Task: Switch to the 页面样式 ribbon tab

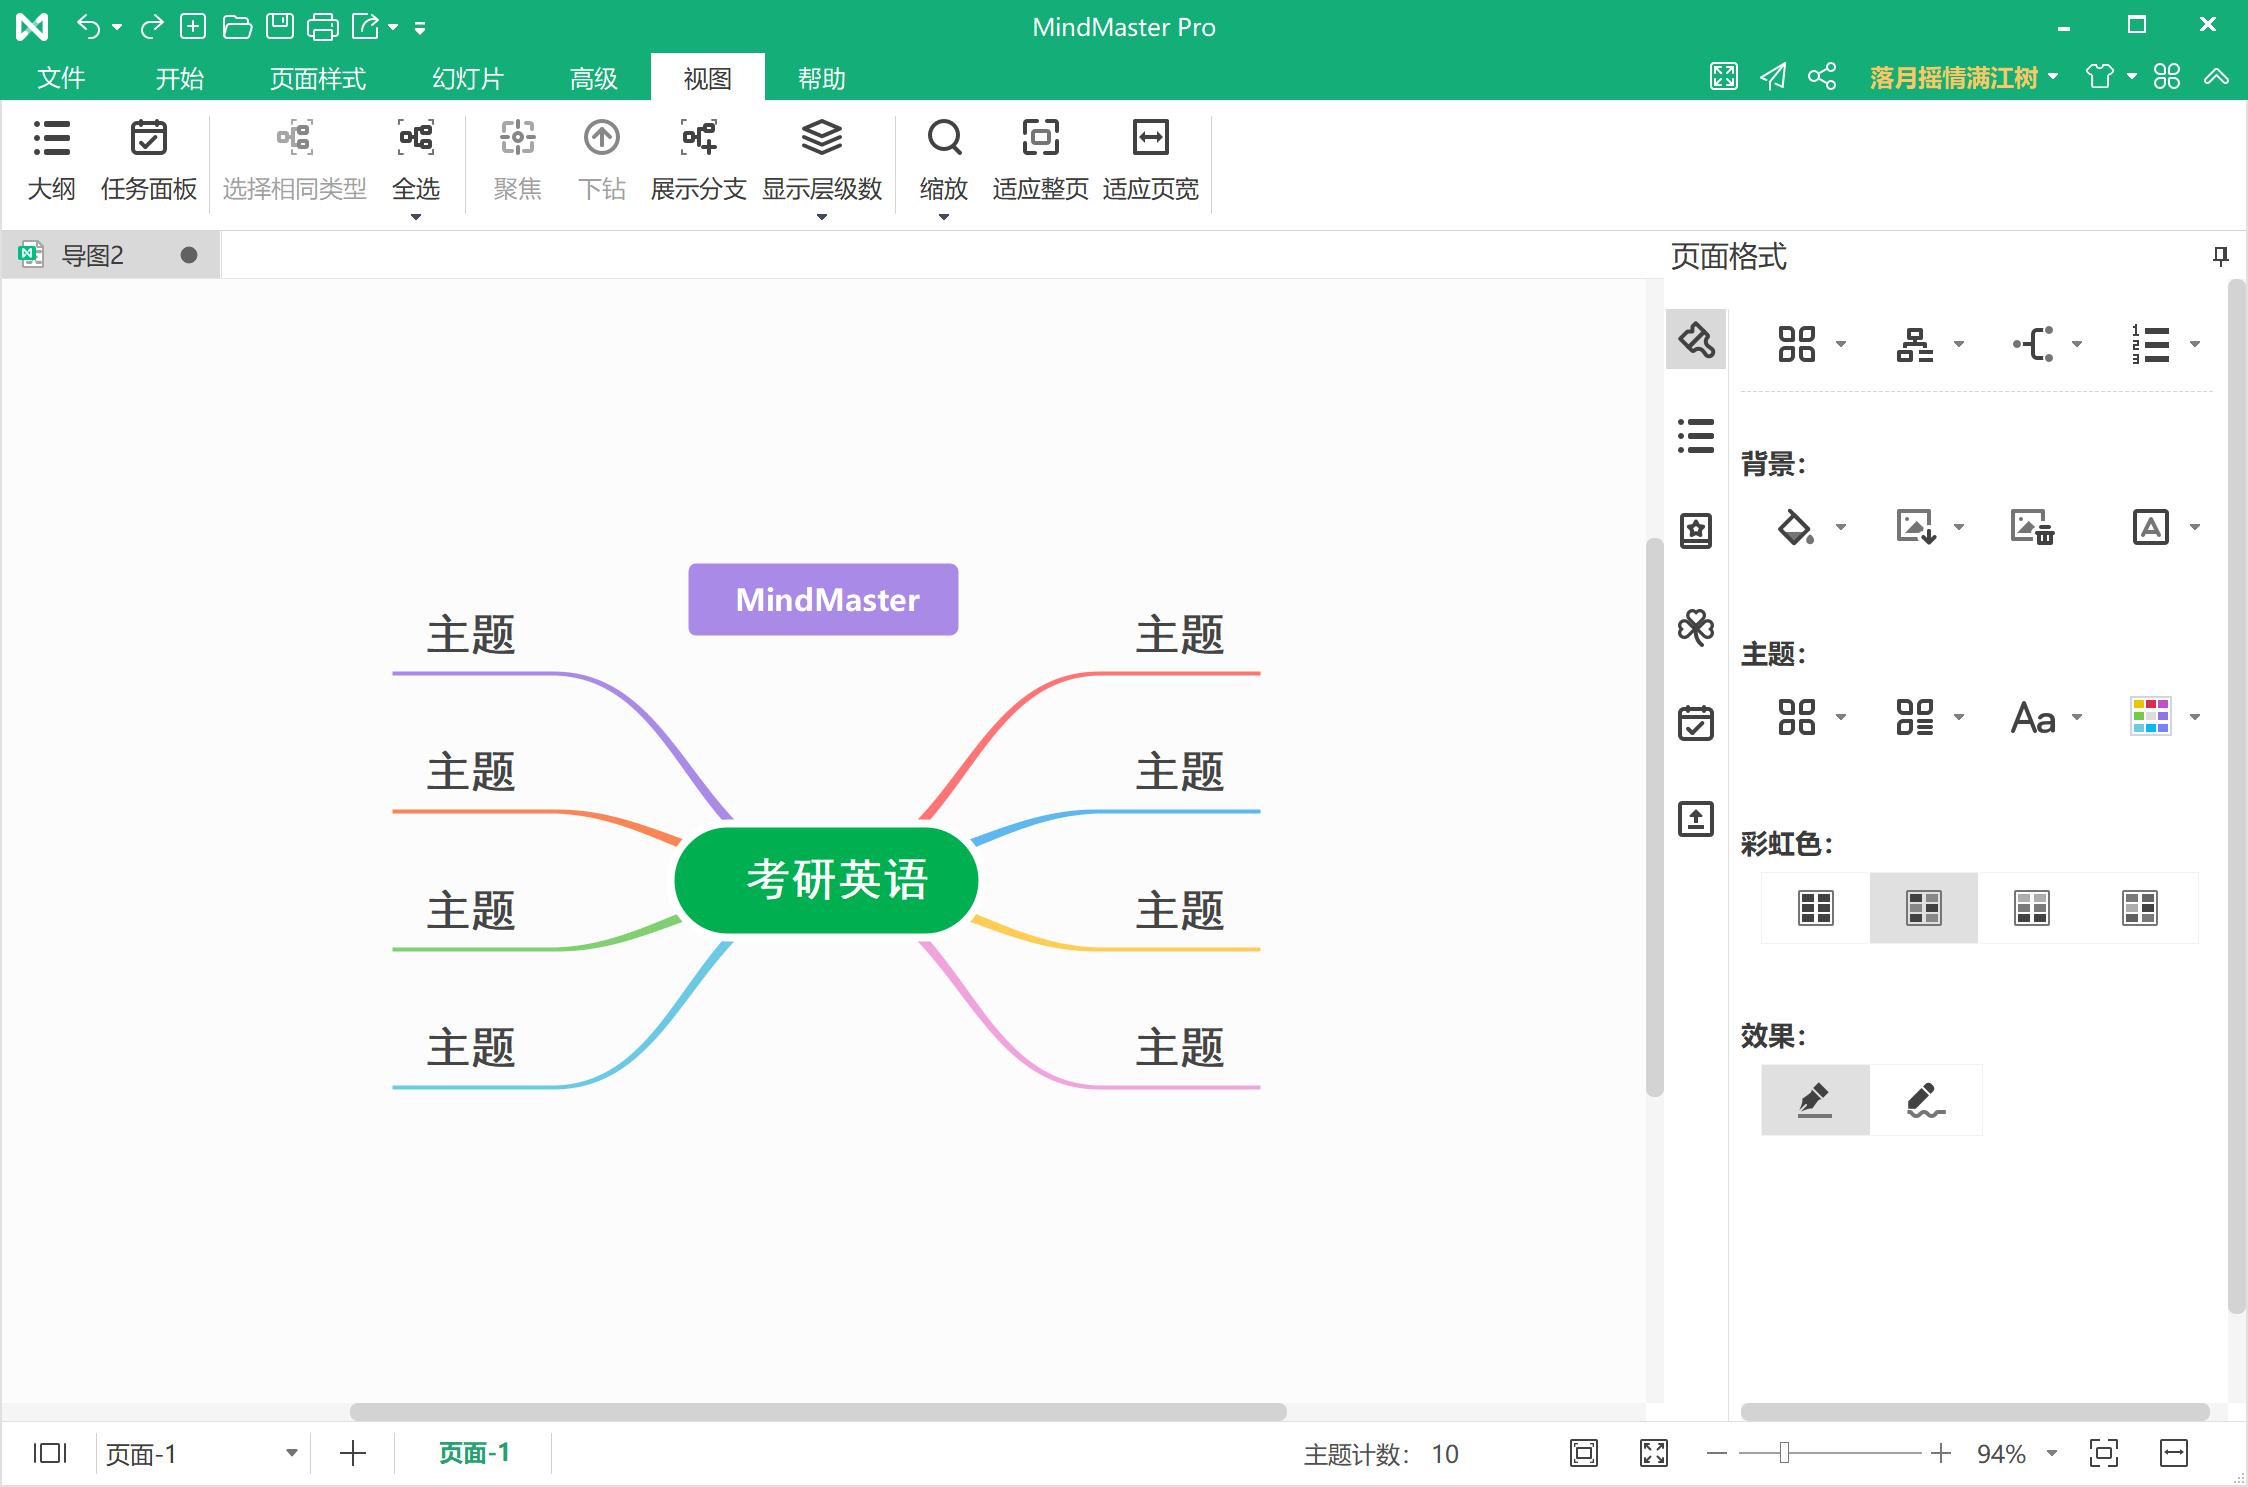Action: (x=318, y=78)
